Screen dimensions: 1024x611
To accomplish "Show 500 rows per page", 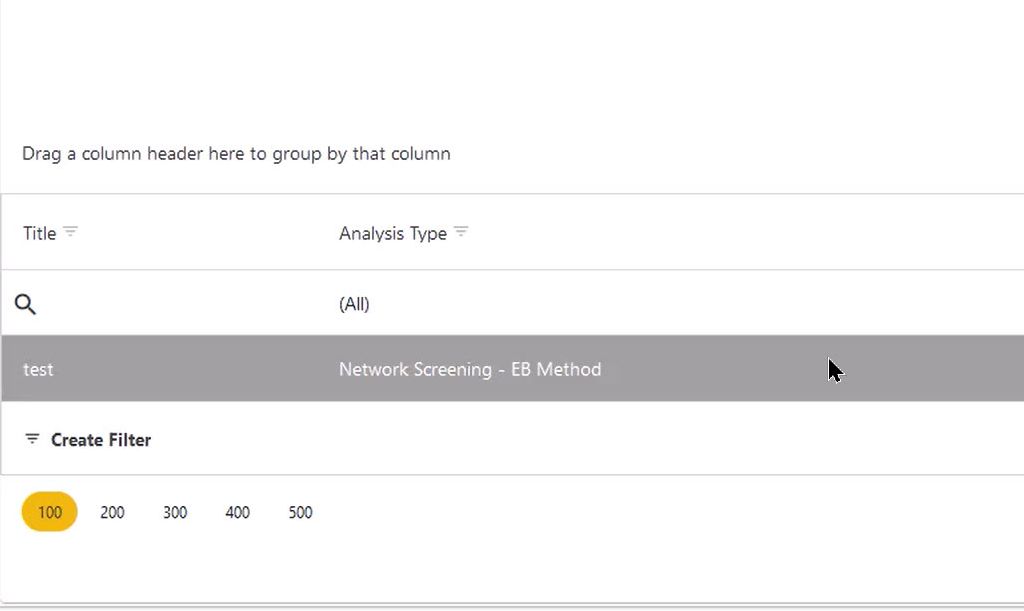I will 300,512.
